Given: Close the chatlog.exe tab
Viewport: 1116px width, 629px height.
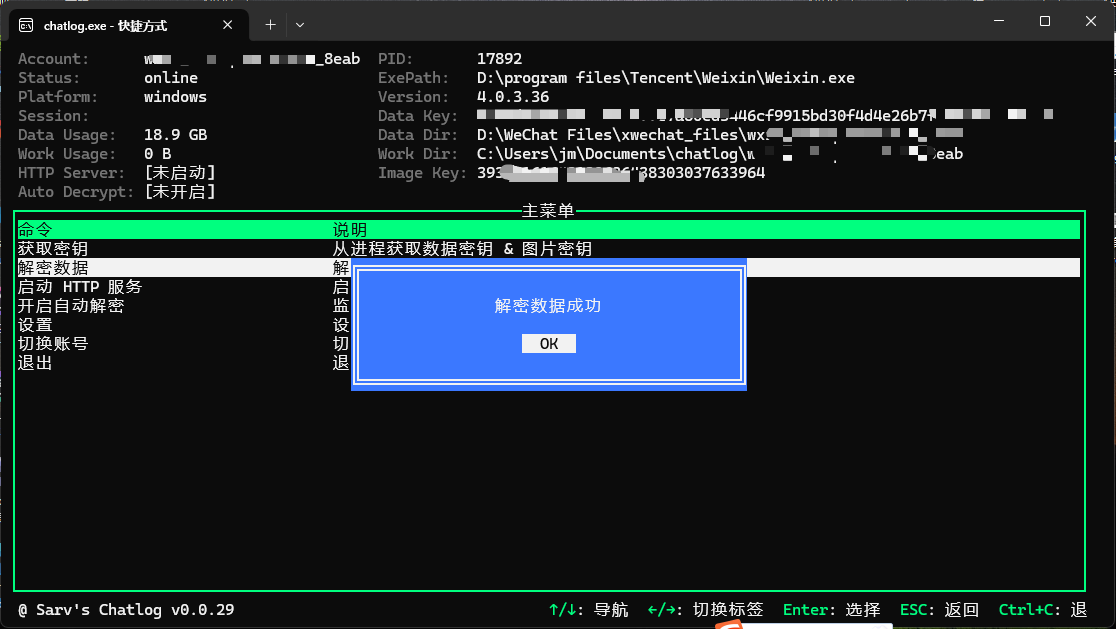Looking at the screenshot, I should (229, 25).
